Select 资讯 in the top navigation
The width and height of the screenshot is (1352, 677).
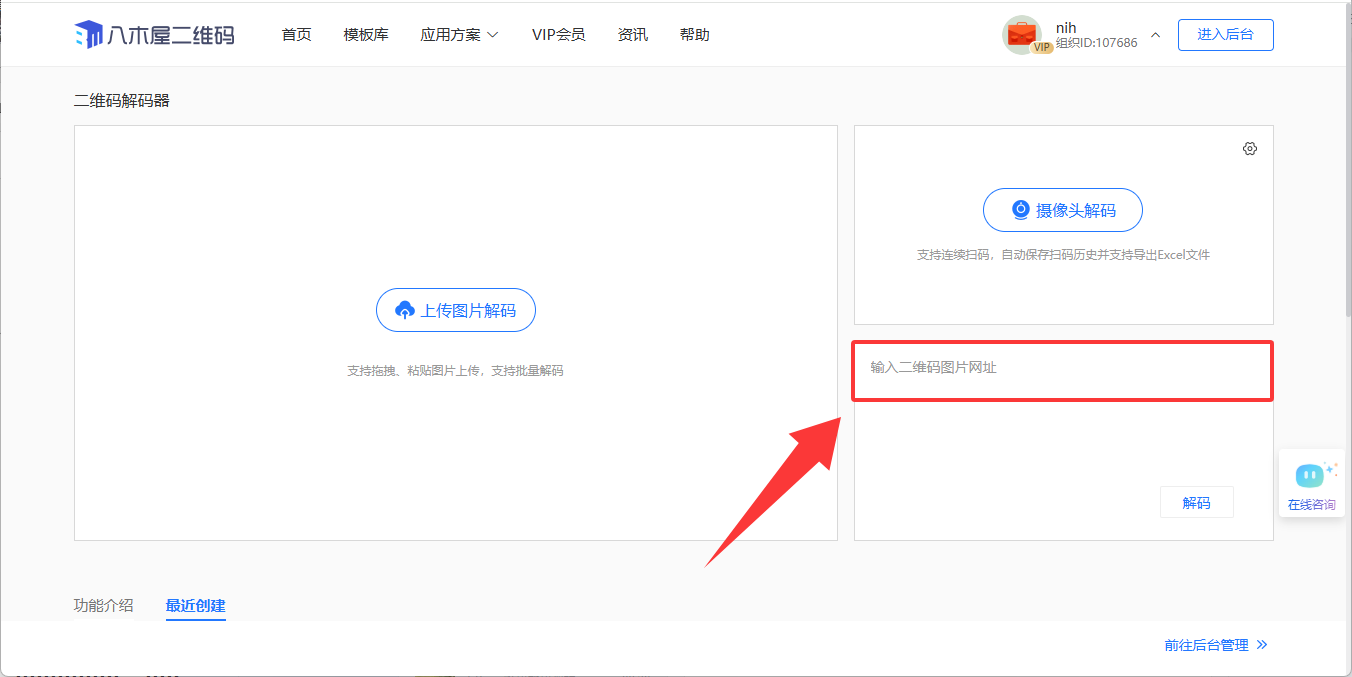[632, 35]
